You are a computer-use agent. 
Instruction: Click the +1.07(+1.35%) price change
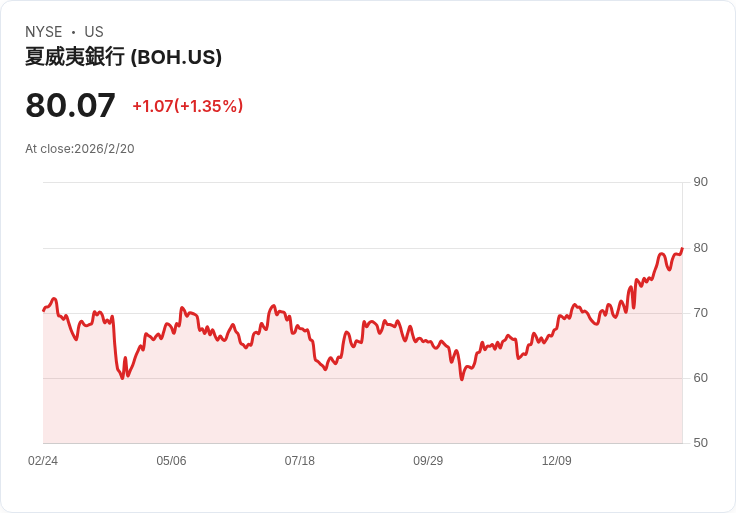coord(188,106)
